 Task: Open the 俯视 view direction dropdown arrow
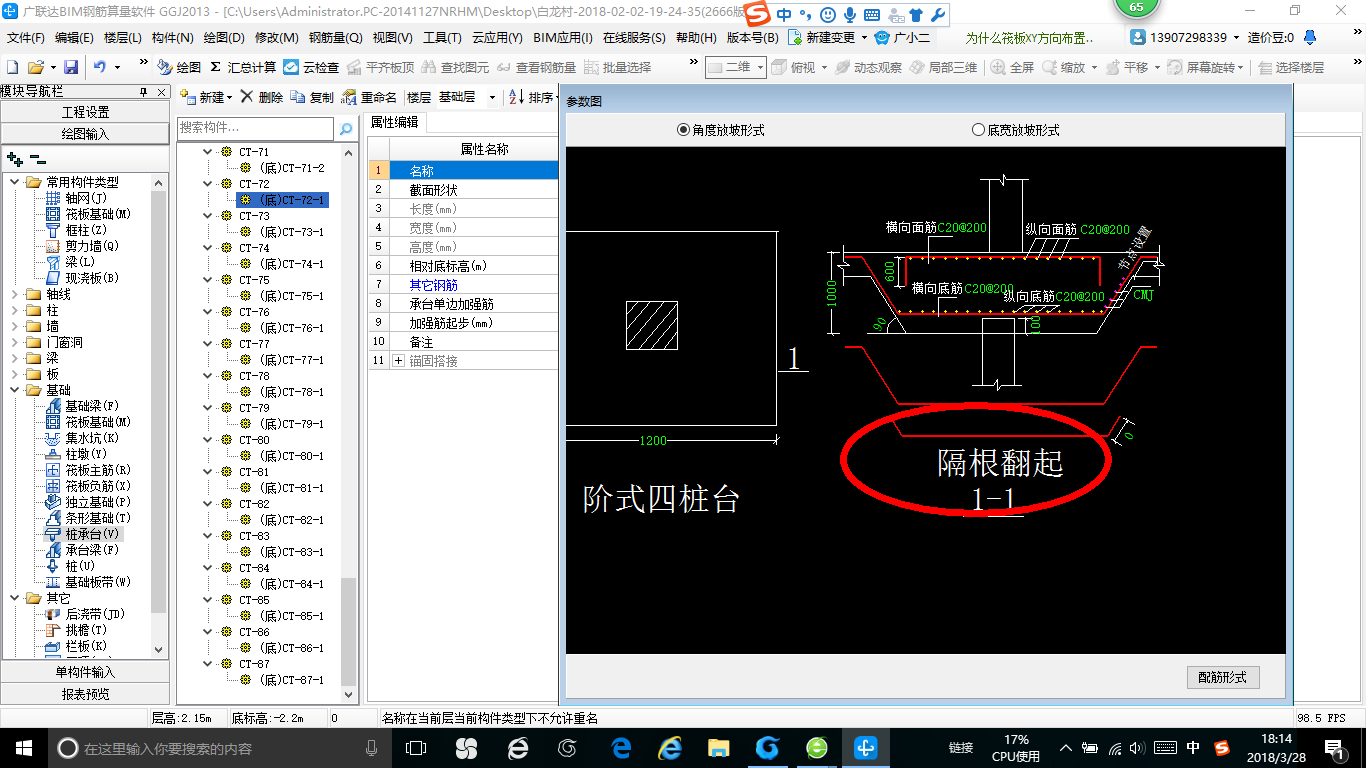click(x=824, y=68)
